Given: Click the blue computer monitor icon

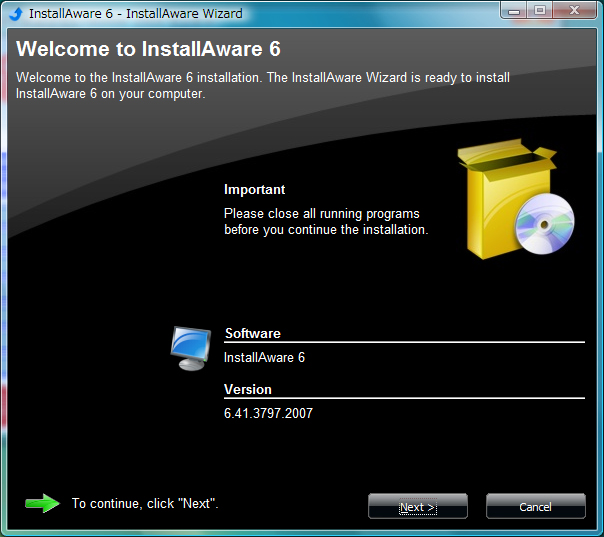Looking at the screenshot, I should pyautogui.click(x=191, y=348).
